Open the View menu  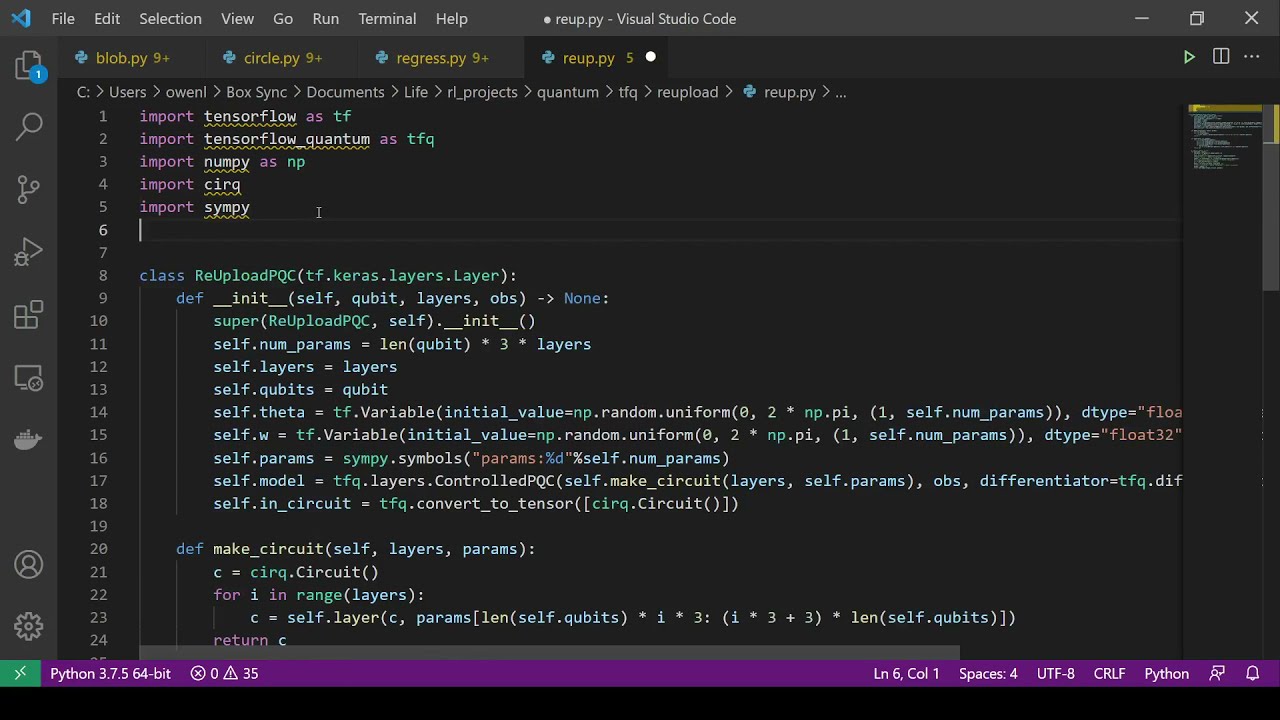[x=237, y=18]
